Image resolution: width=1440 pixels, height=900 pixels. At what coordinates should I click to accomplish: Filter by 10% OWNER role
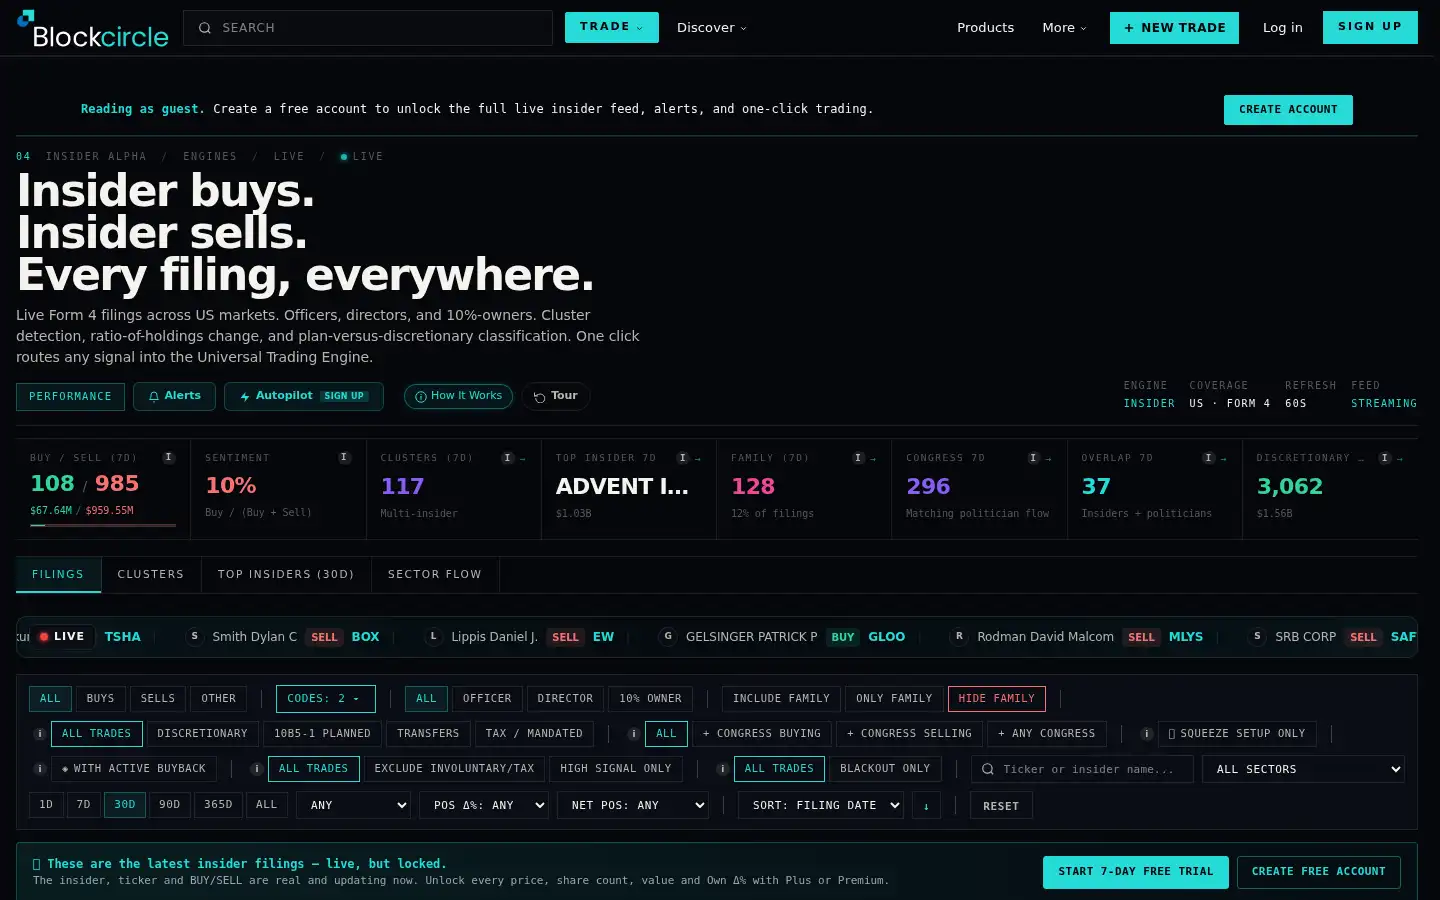650,699
